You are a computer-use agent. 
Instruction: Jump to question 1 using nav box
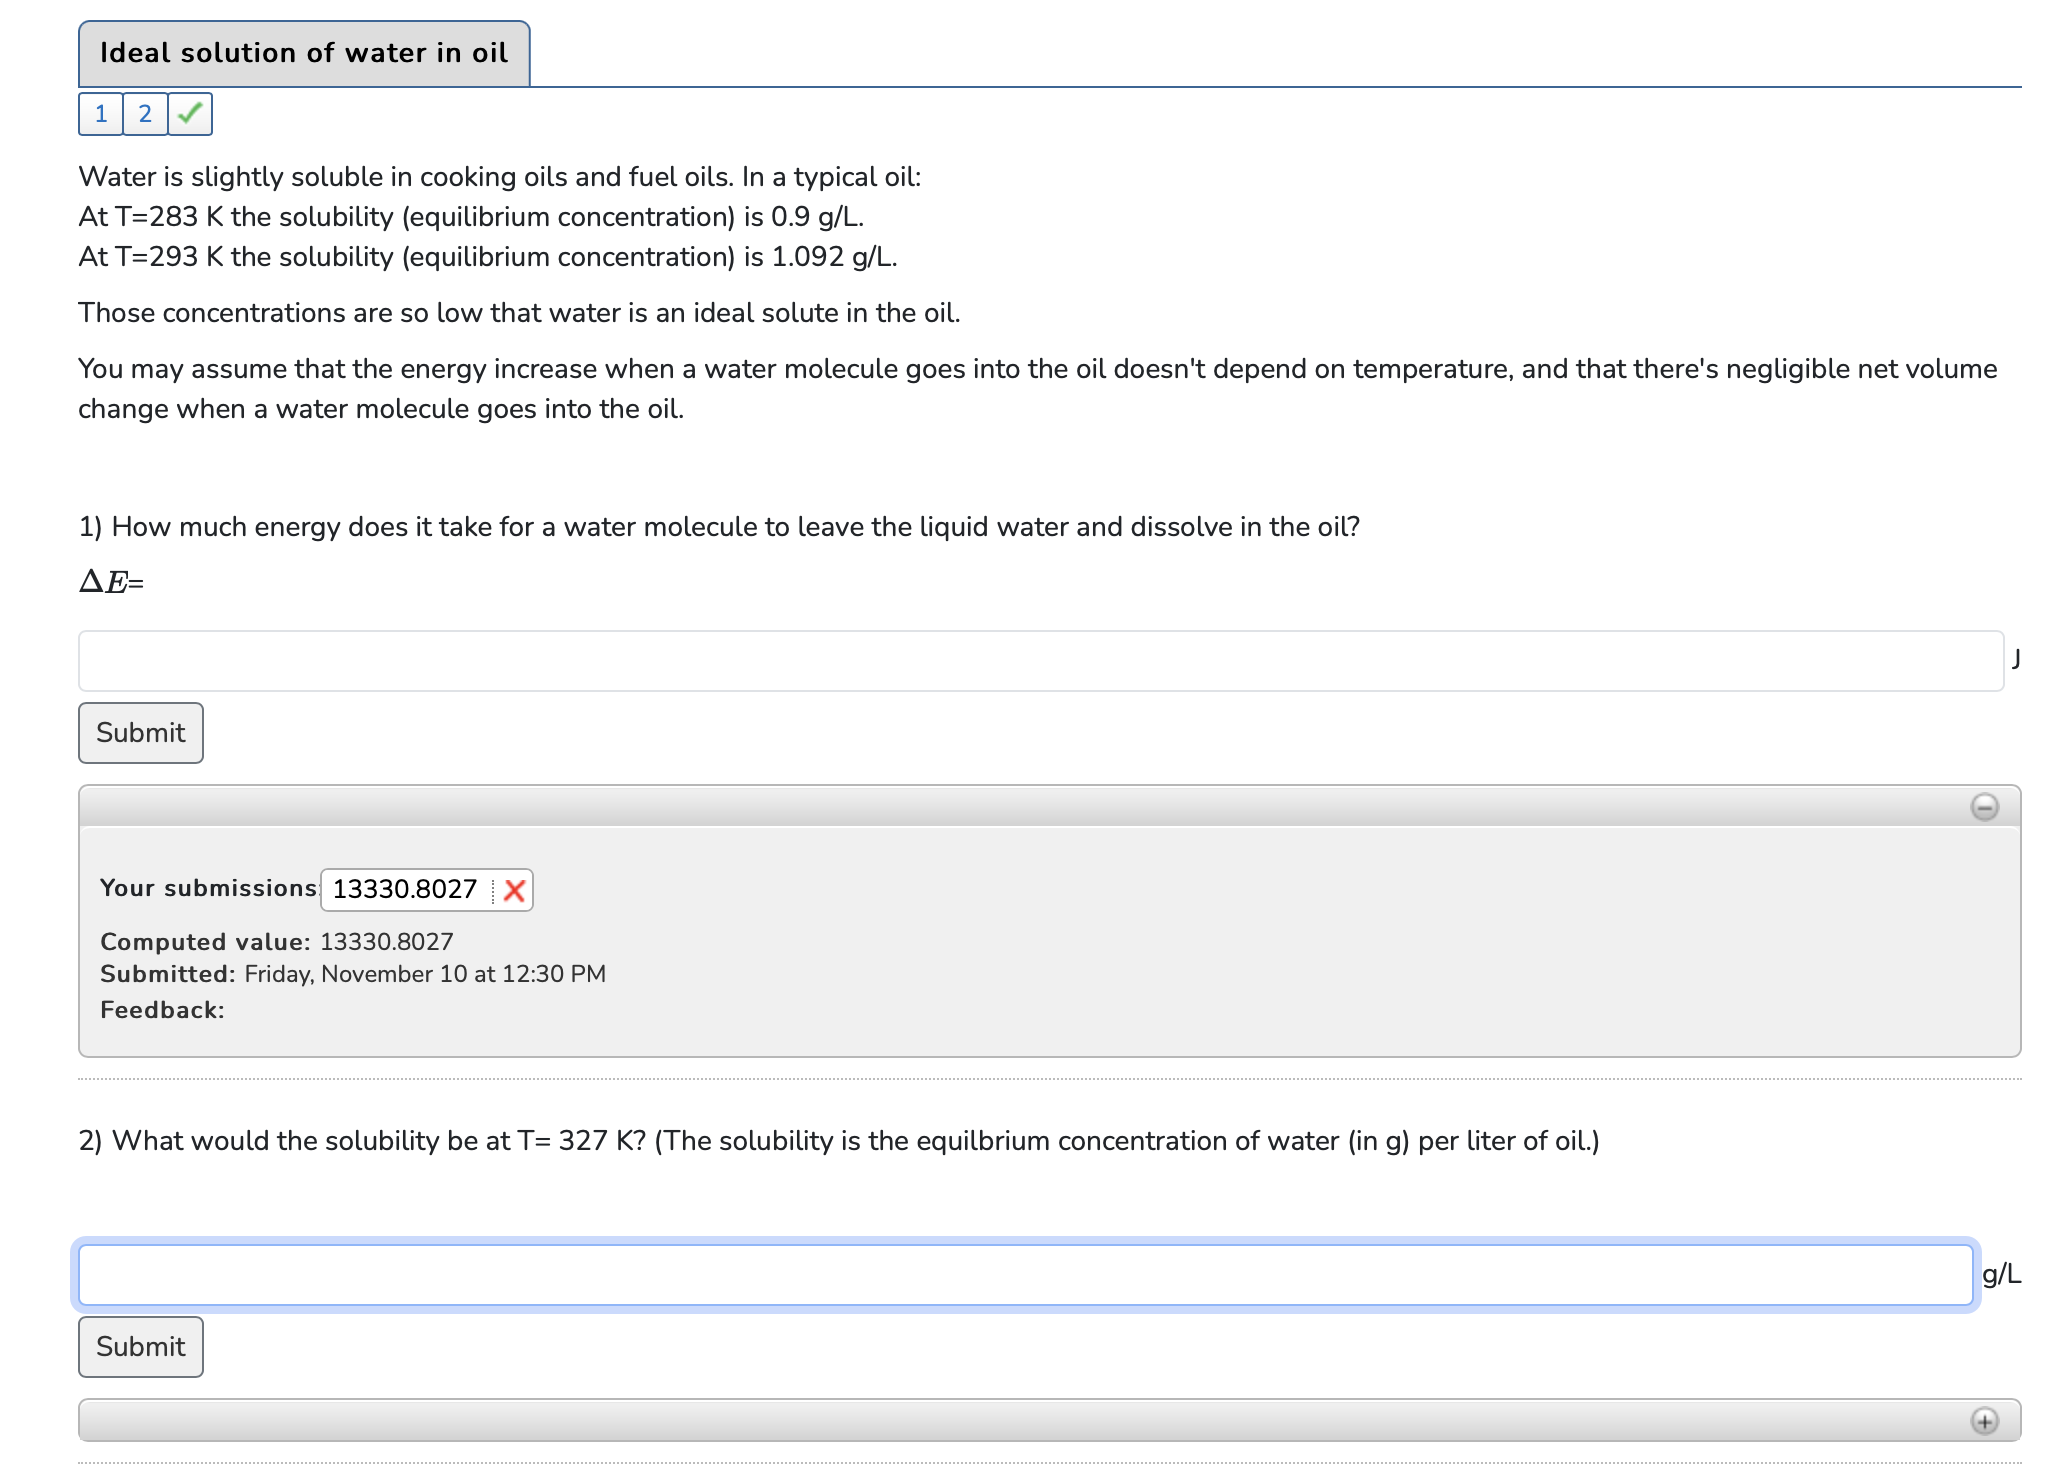tap(101, 114)
